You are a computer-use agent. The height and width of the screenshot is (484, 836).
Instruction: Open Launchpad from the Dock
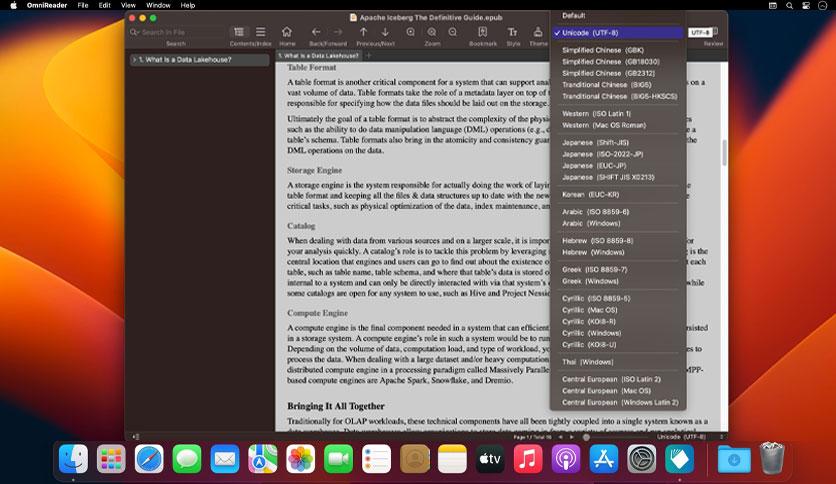[111, 458]
